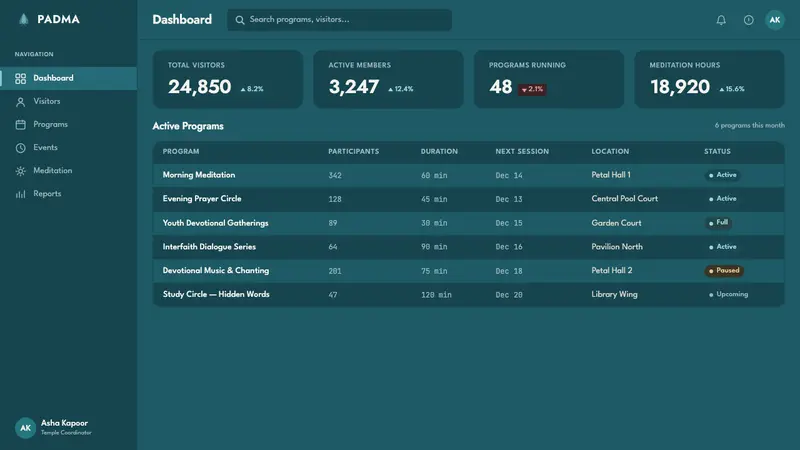Click the info circle icon in header
Image resolution: width=800 pixels, height=450 pixels.
pyautogui.click(x=748, y=20)
